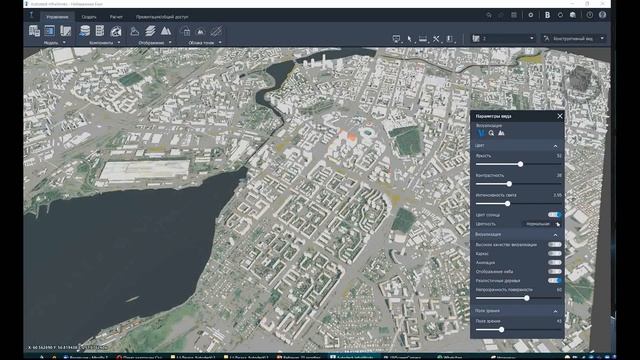Switch to the Создать ribbon tab

click(x=89, y=17)
